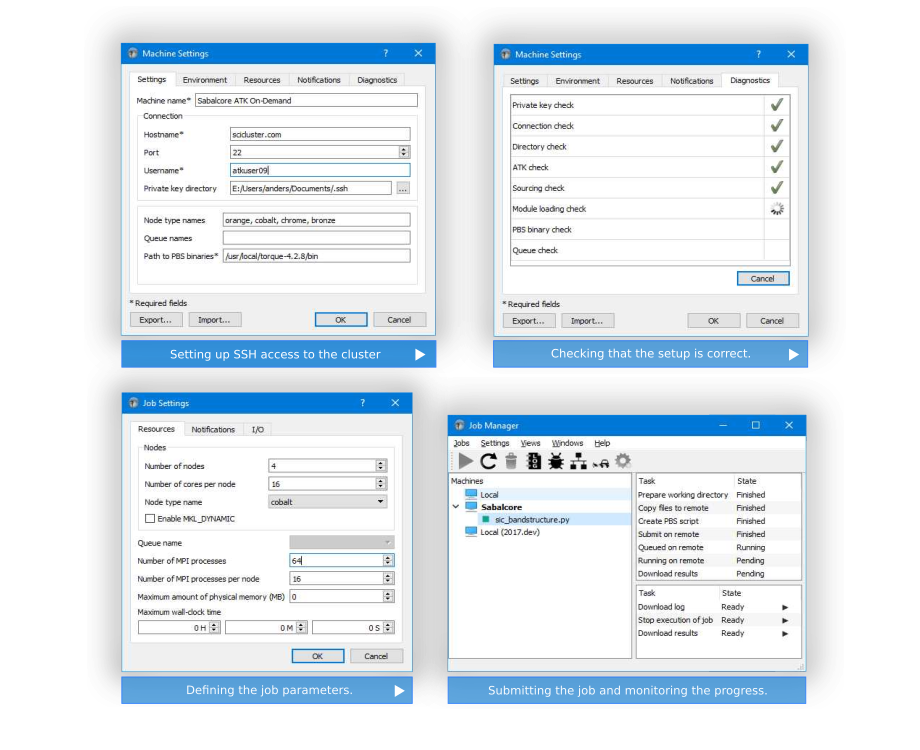
Task: Open the machines network icon in toolbar
Action: tap(576, 460)
